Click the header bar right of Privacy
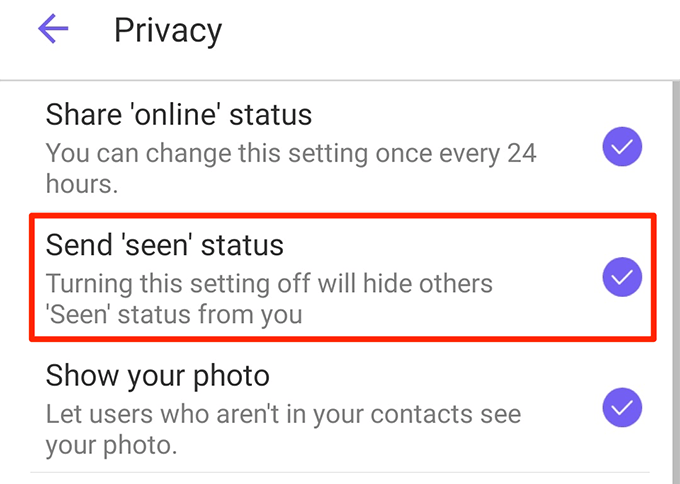 pyautogui.click(x=450, y=30)
